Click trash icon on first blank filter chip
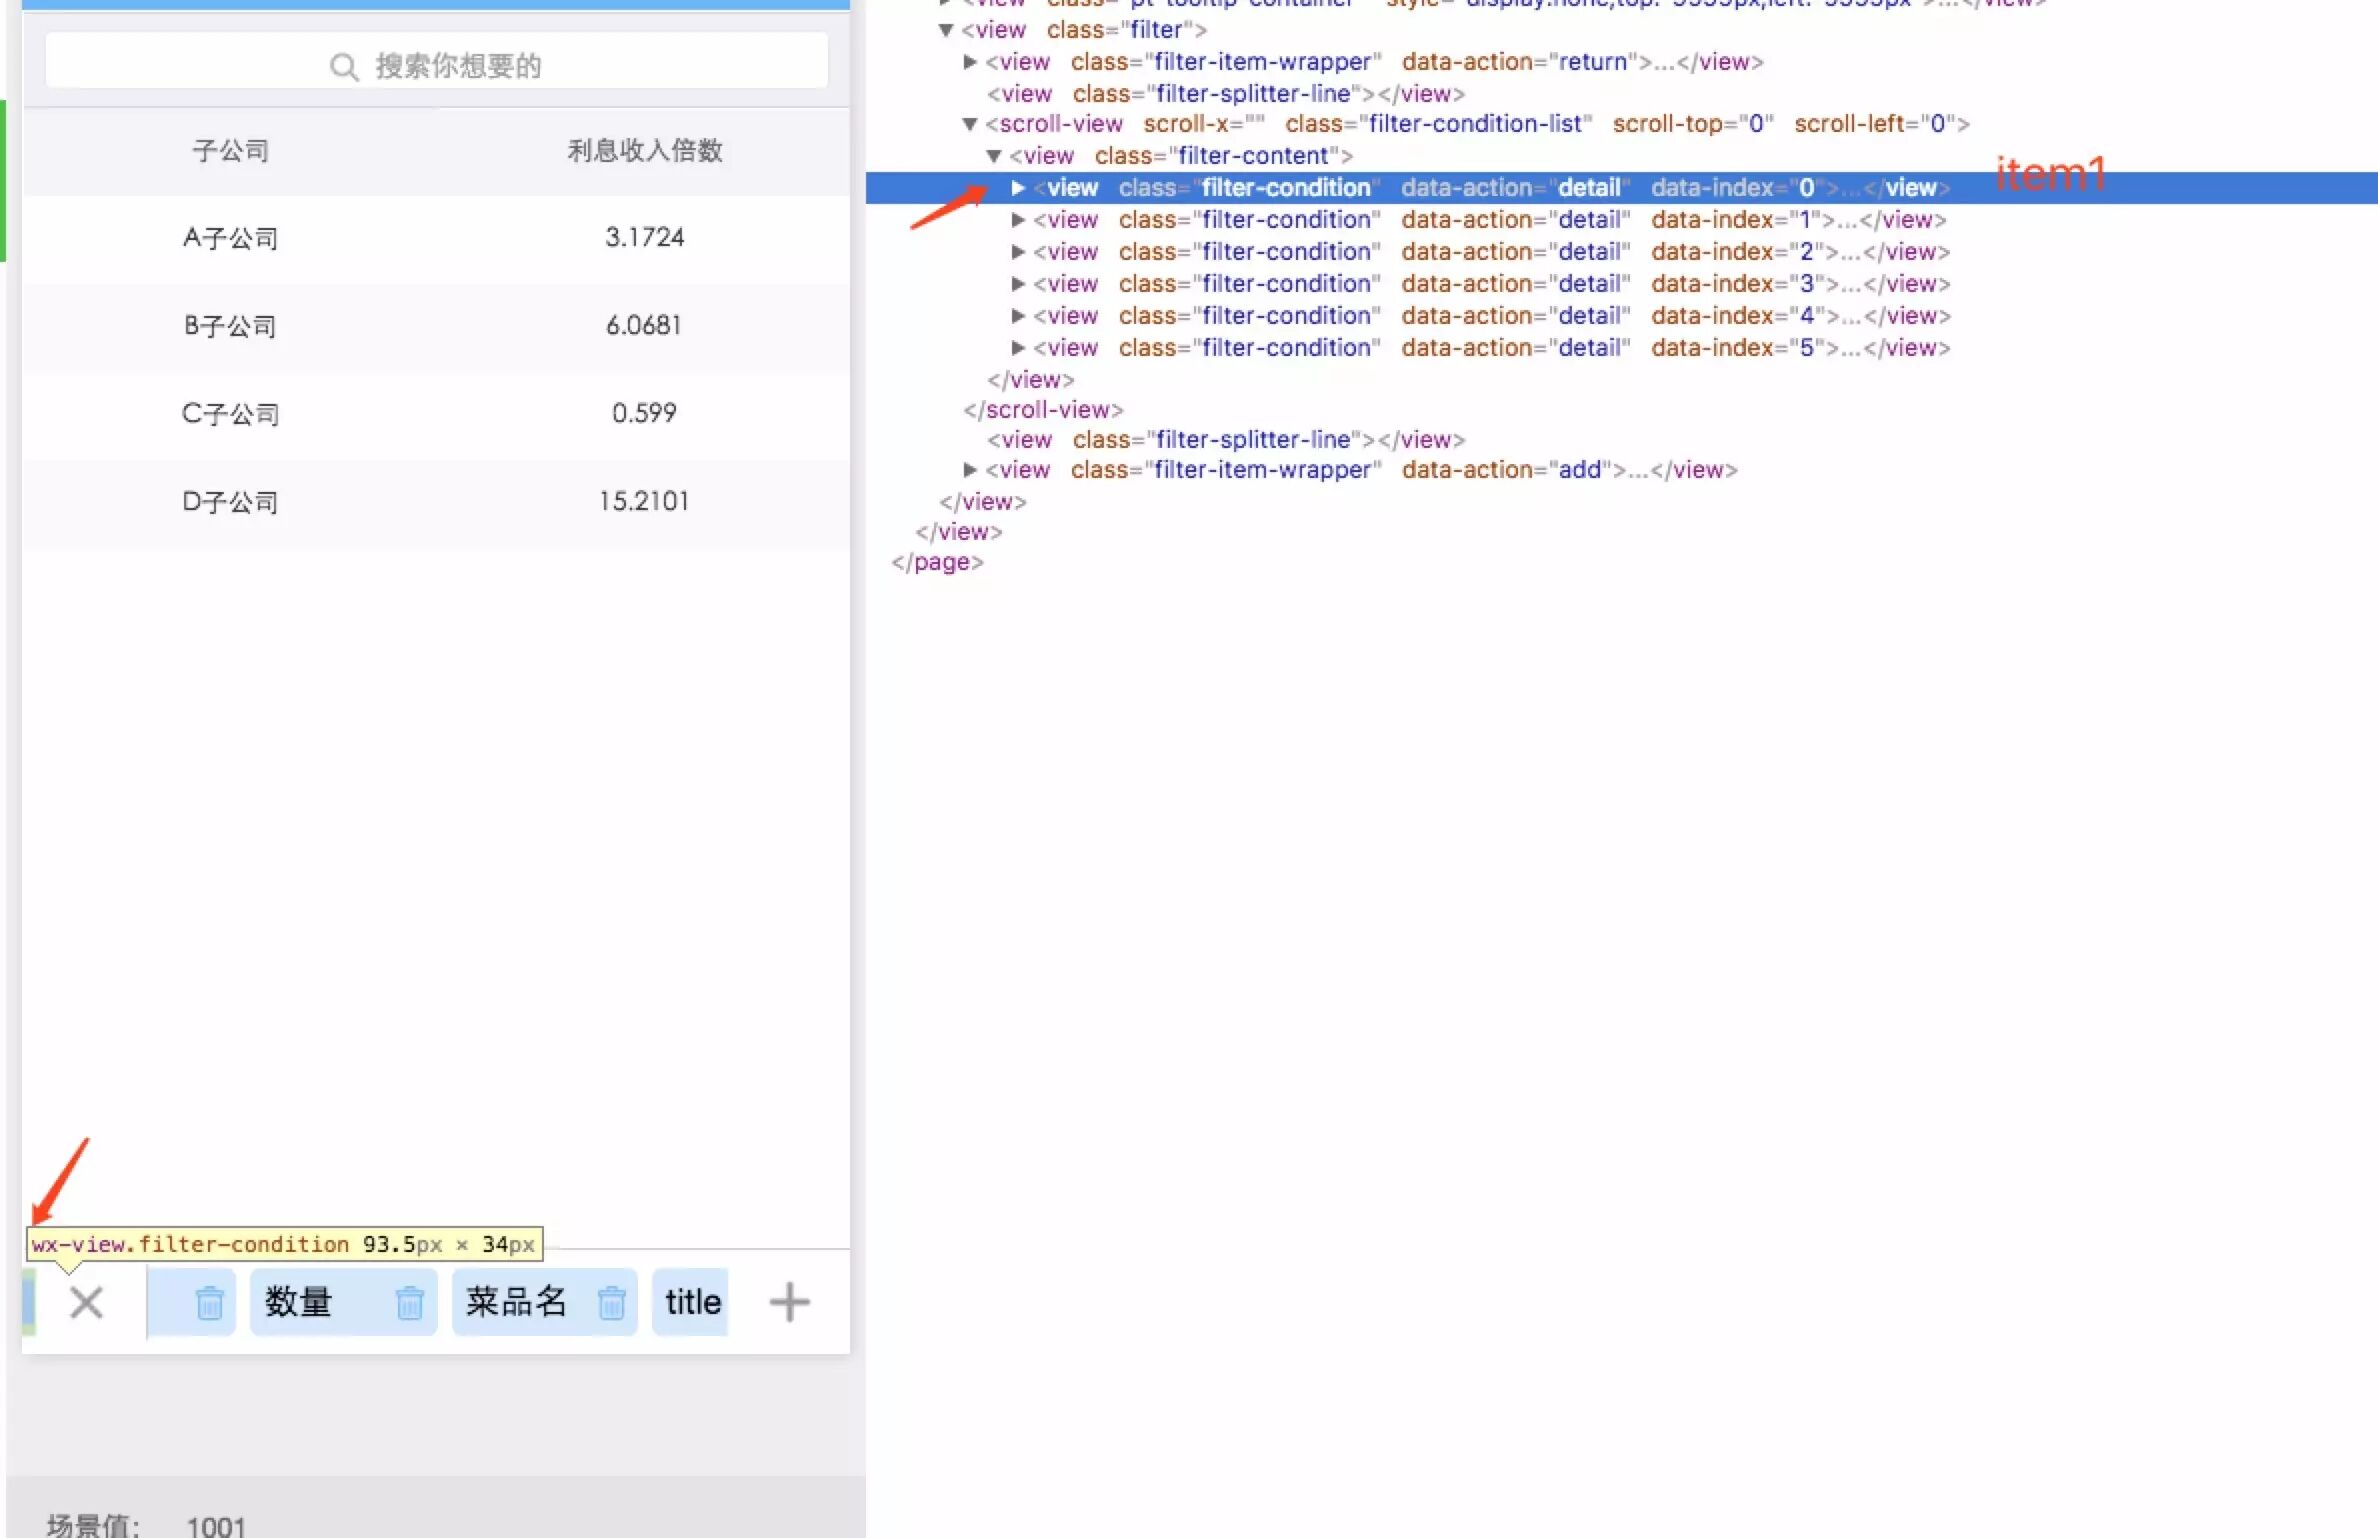This screenshot has height=1538, width=2378. pos(209,1303)
